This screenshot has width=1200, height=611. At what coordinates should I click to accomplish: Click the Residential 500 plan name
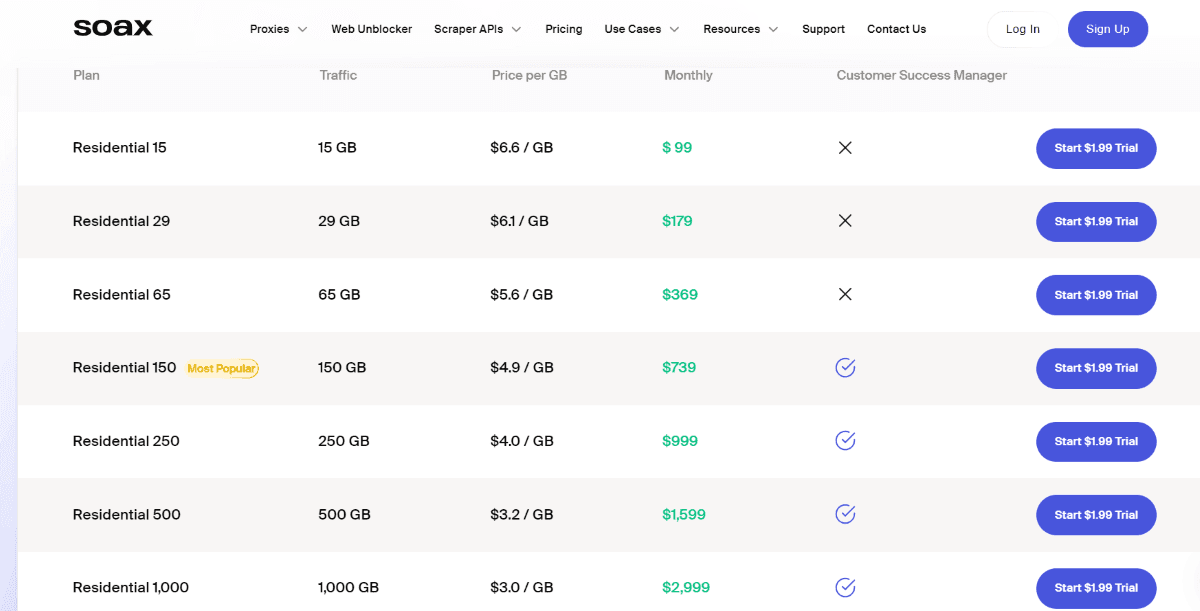127,514
